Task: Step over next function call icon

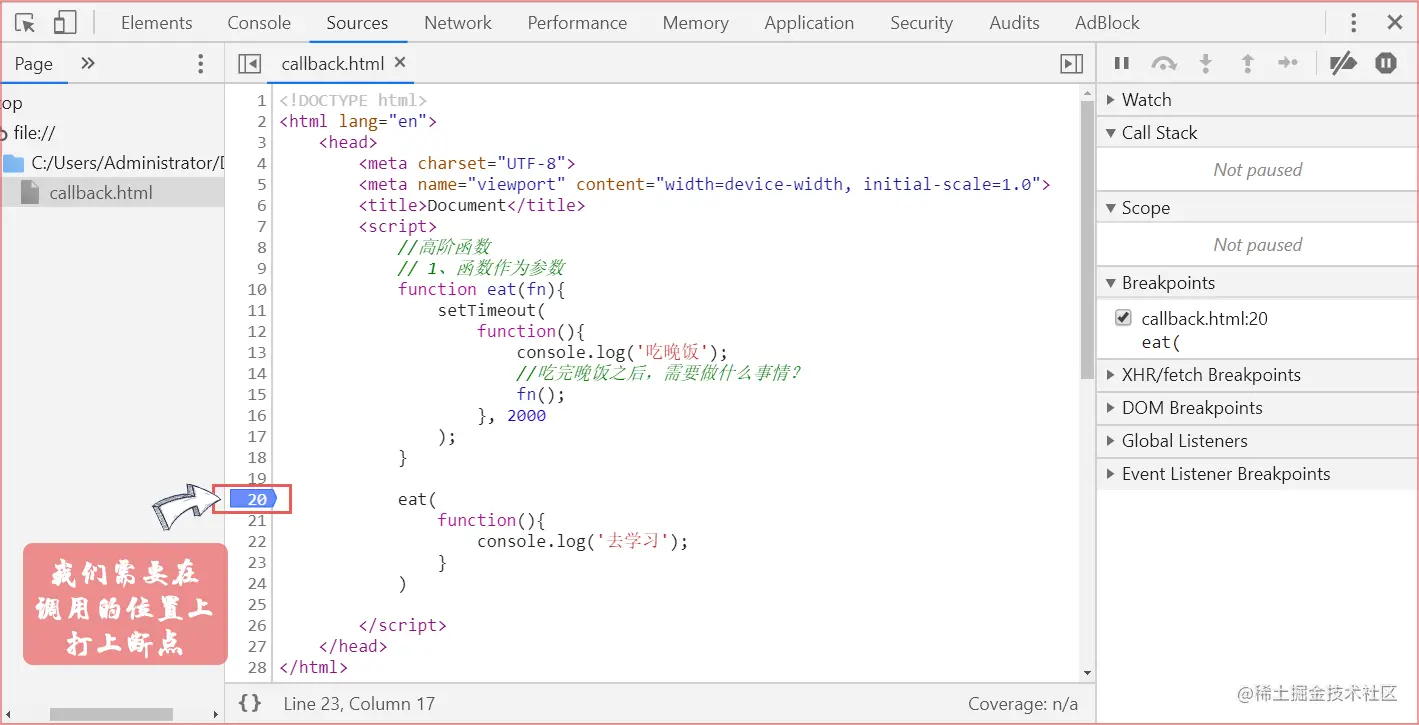Action: pos(1164,64)
